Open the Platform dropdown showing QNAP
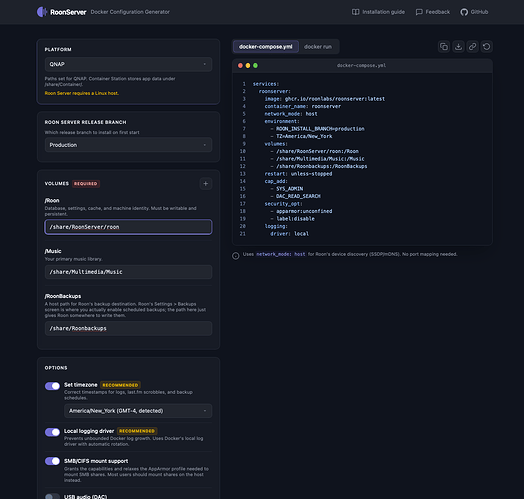The width and height of the screenshot is (524, 499). pyautogui.click(x=128, y=64)
